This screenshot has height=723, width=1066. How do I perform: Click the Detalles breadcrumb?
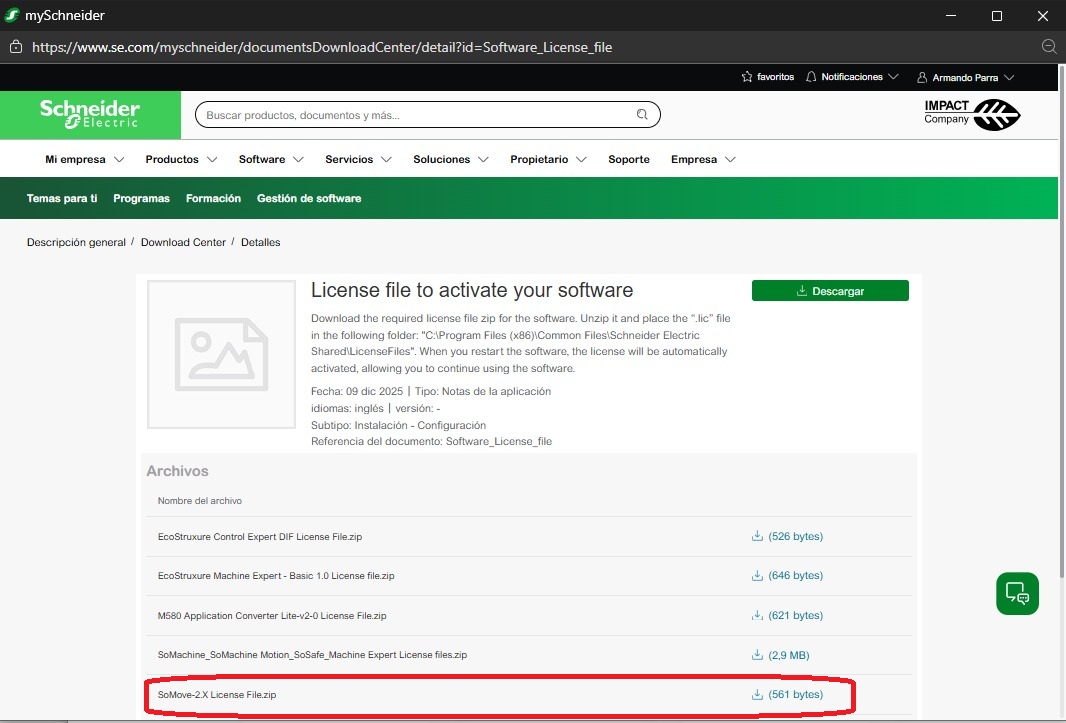tap(260, 242)
